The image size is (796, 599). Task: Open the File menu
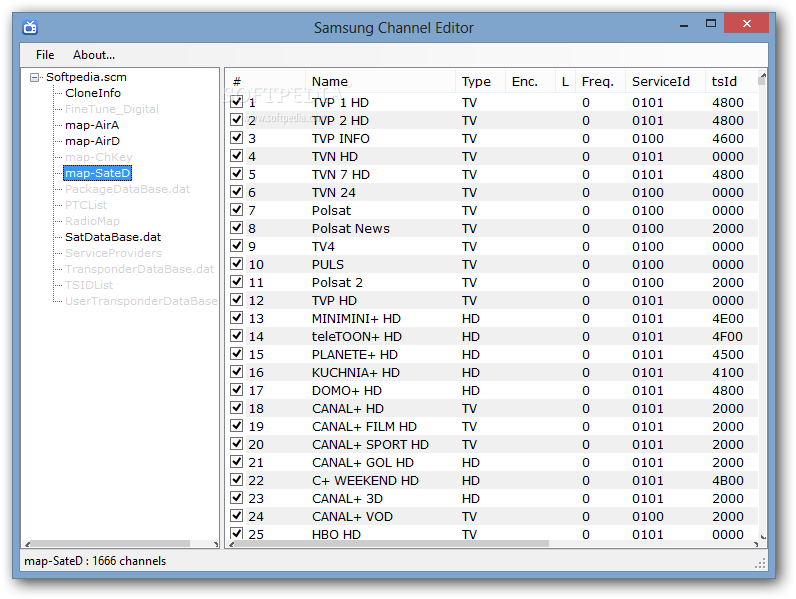45,55
